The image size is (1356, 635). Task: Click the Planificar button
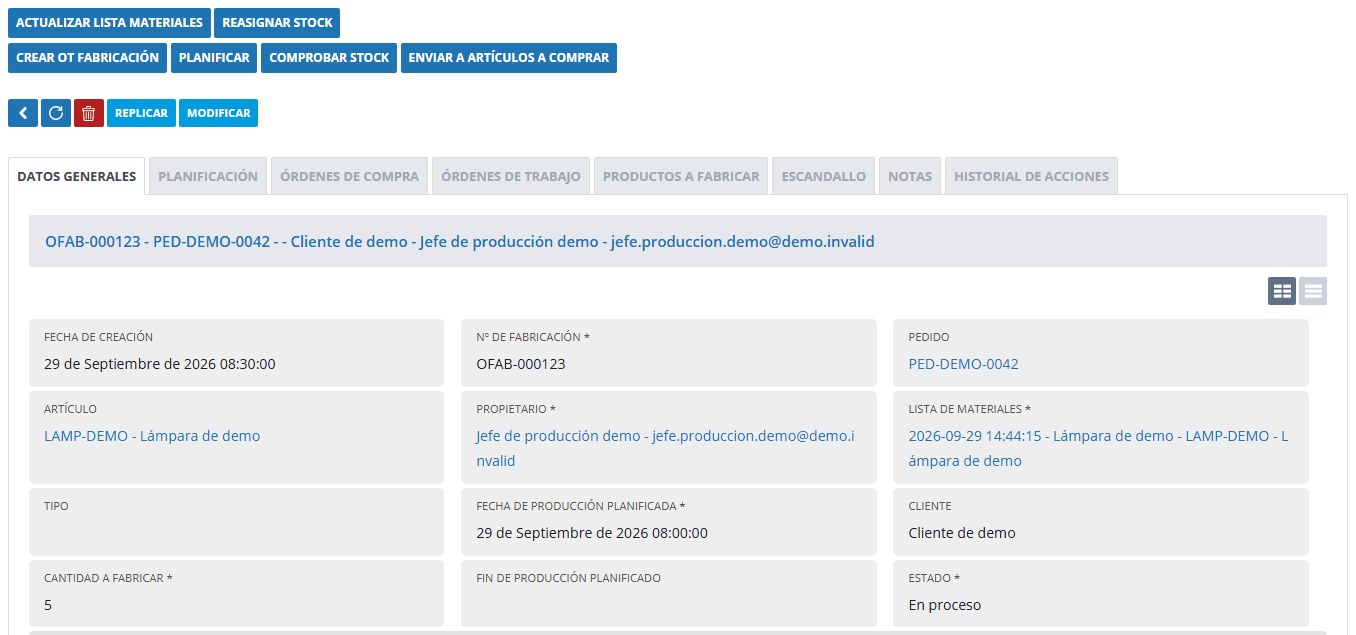tap(214, 58)
